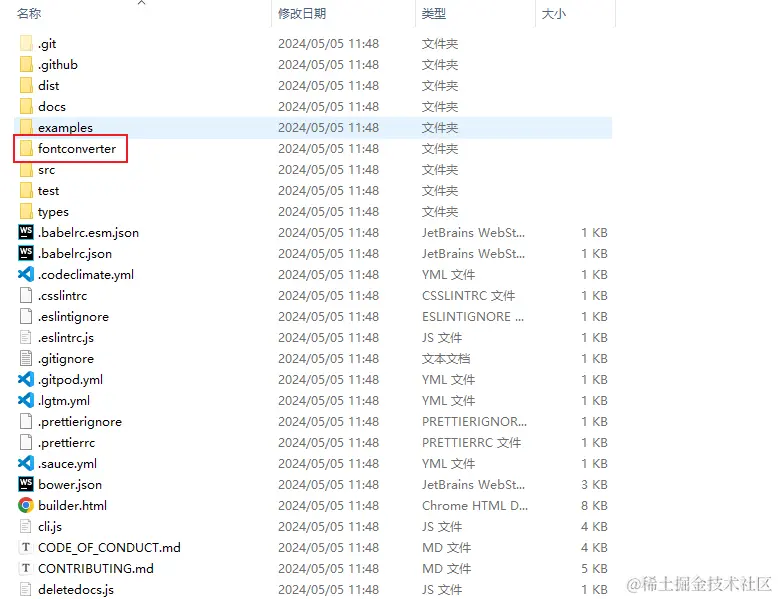Click type cell '文本文档' of .gitignore
The height and width of the screenshot is (599, 778).
(446, 358)
